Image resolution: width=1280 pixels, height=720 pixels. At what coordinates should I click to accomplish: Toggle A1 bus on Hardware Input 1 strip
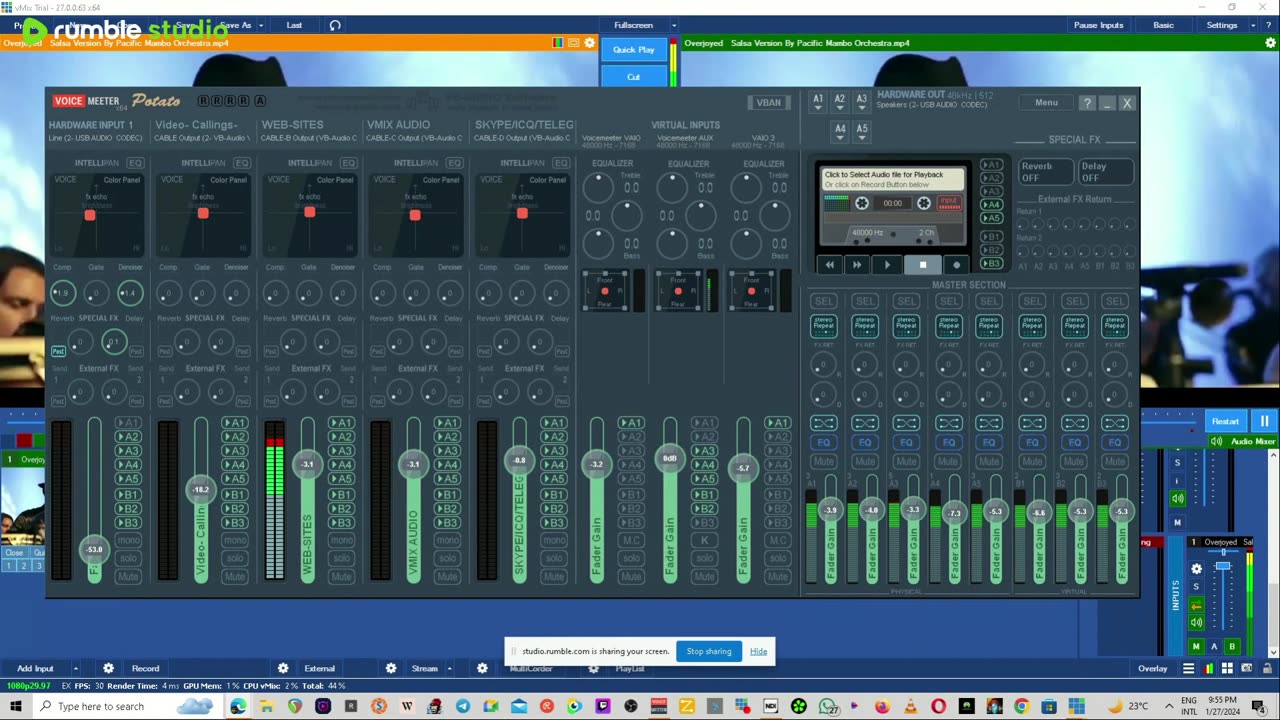click(128, 423)
